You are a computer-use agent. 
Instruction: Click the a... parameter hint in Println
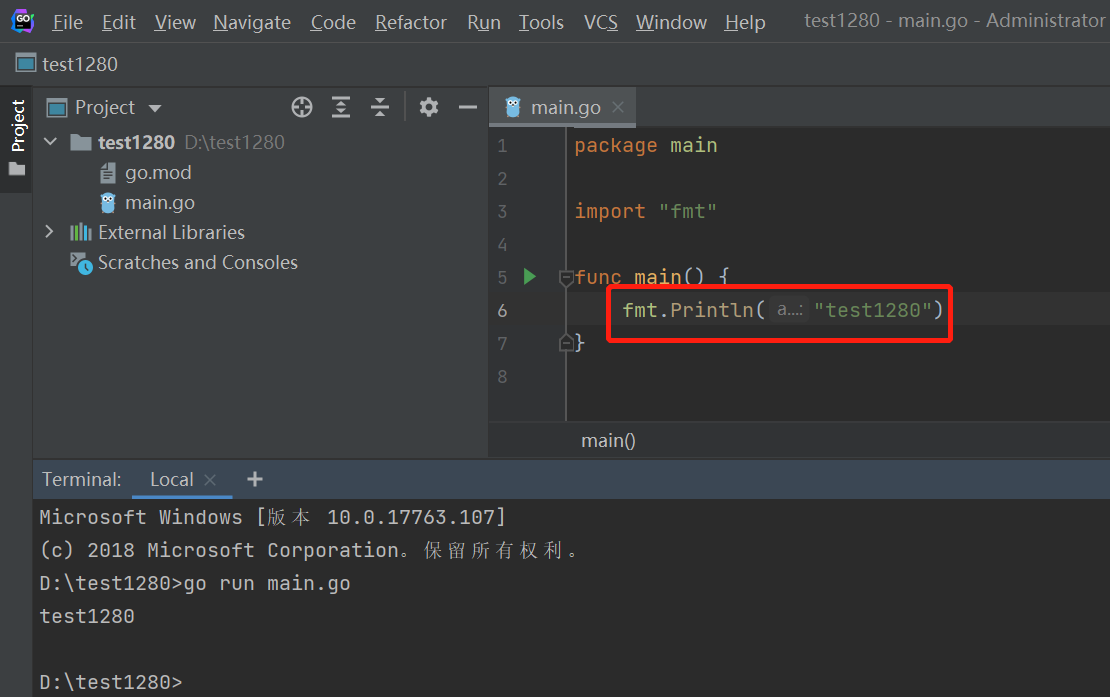pos(789,310)
